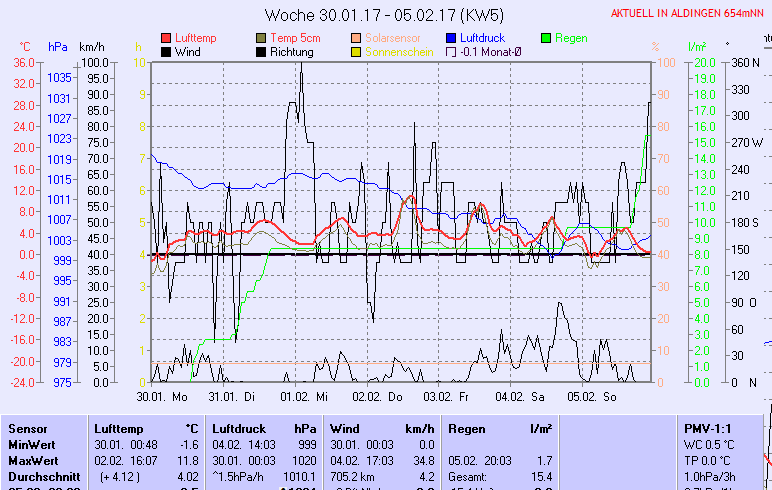Click the 'Sensor' header in the data table
Viewport: 772px width, 490px height.
click(28, 428)
